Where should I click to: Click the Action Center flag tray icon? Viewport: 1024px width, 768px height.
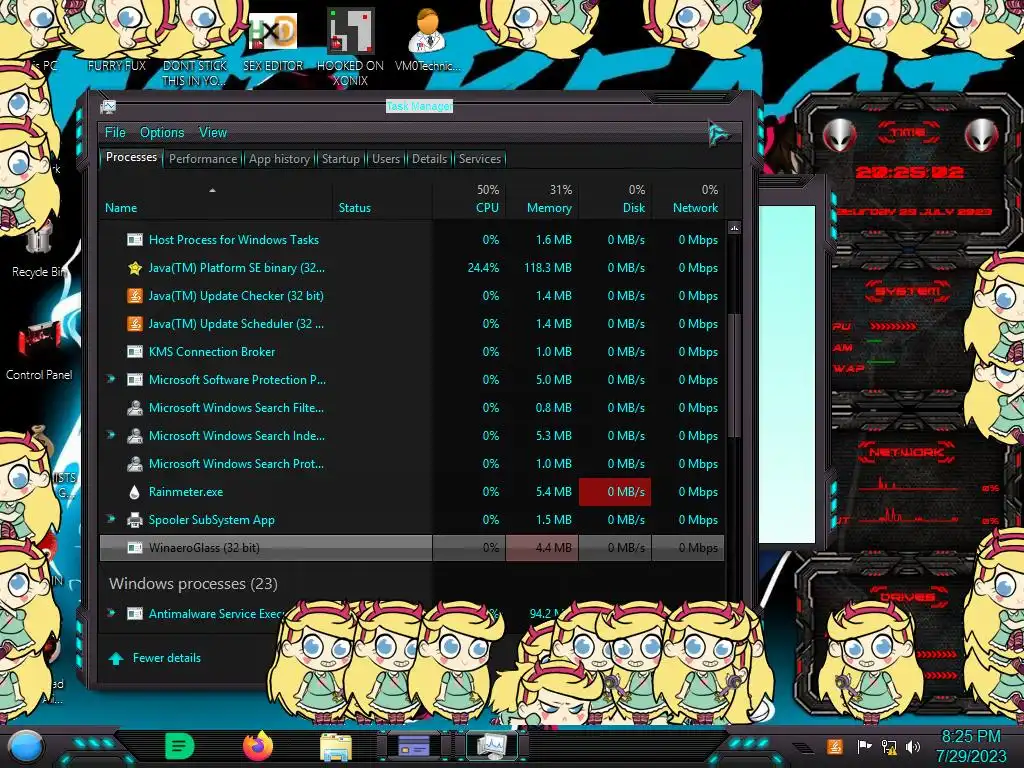[x=864, y=746]
